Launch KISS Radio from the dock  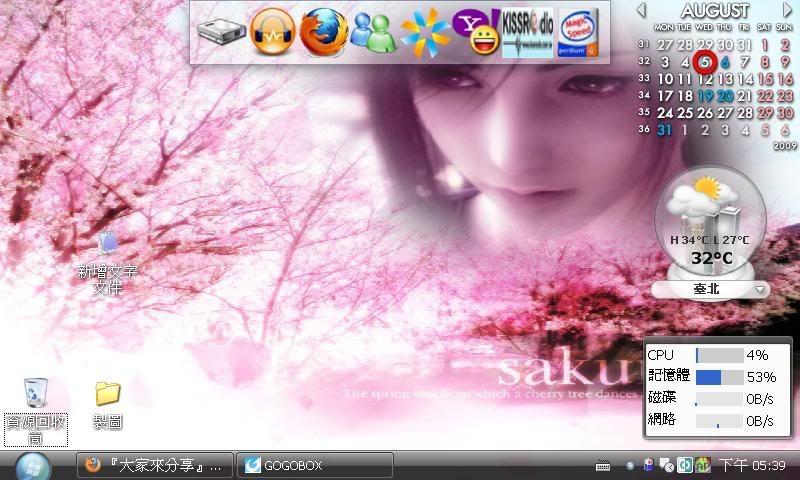click(x=527, y=33)
